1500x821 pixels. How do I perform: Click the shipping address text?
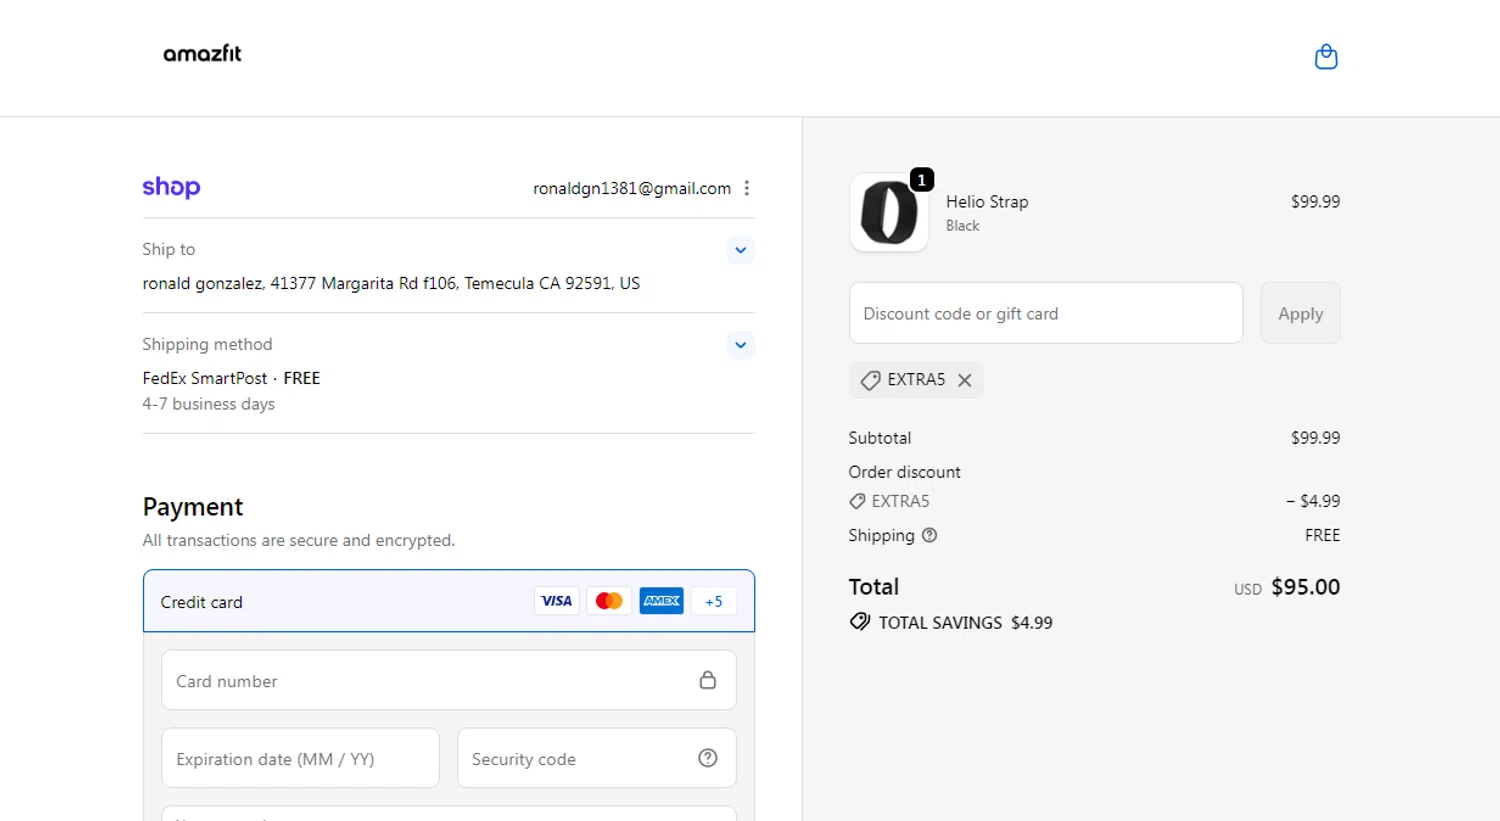point(391,283)
